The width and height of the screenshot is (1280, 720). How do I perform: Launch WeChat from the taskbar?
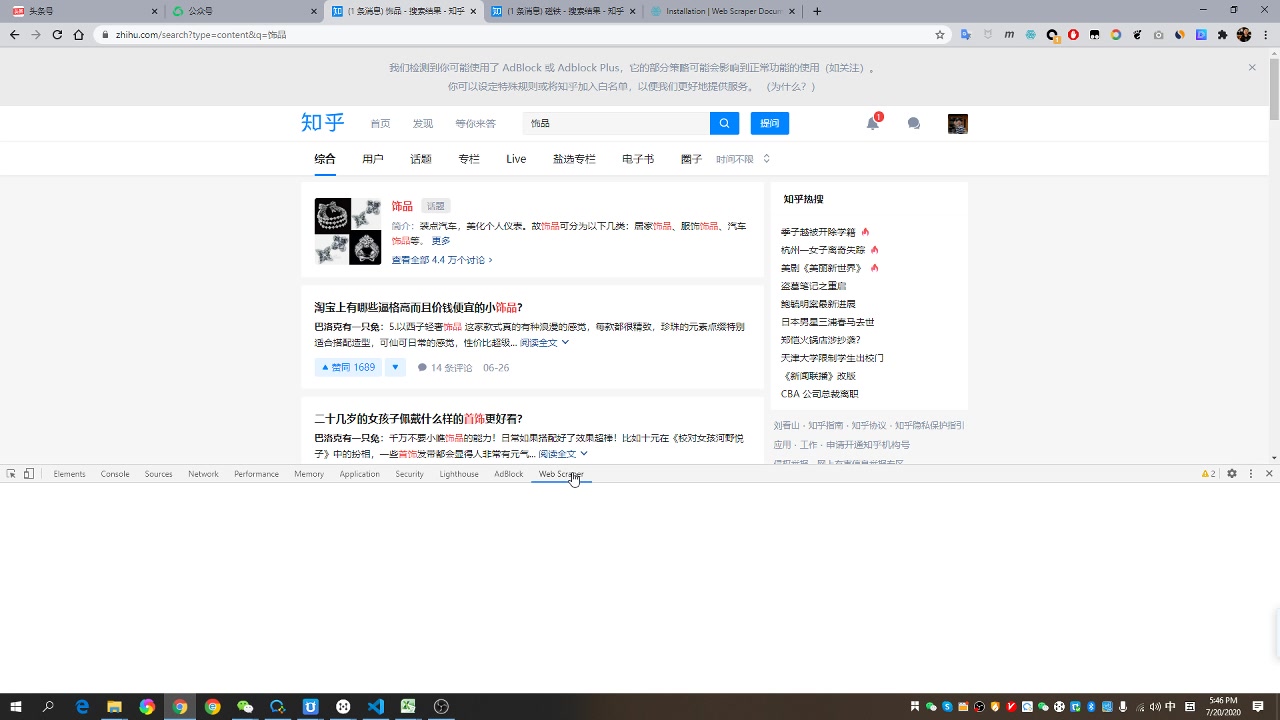point(245,707)
